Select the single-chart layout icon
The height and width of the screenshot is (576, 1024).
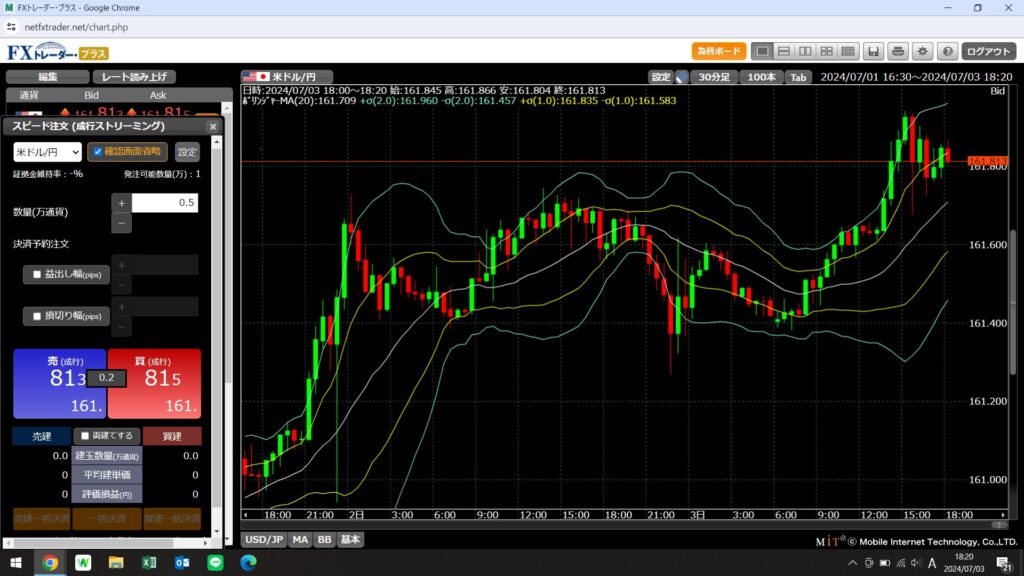(x=762, y=51)
